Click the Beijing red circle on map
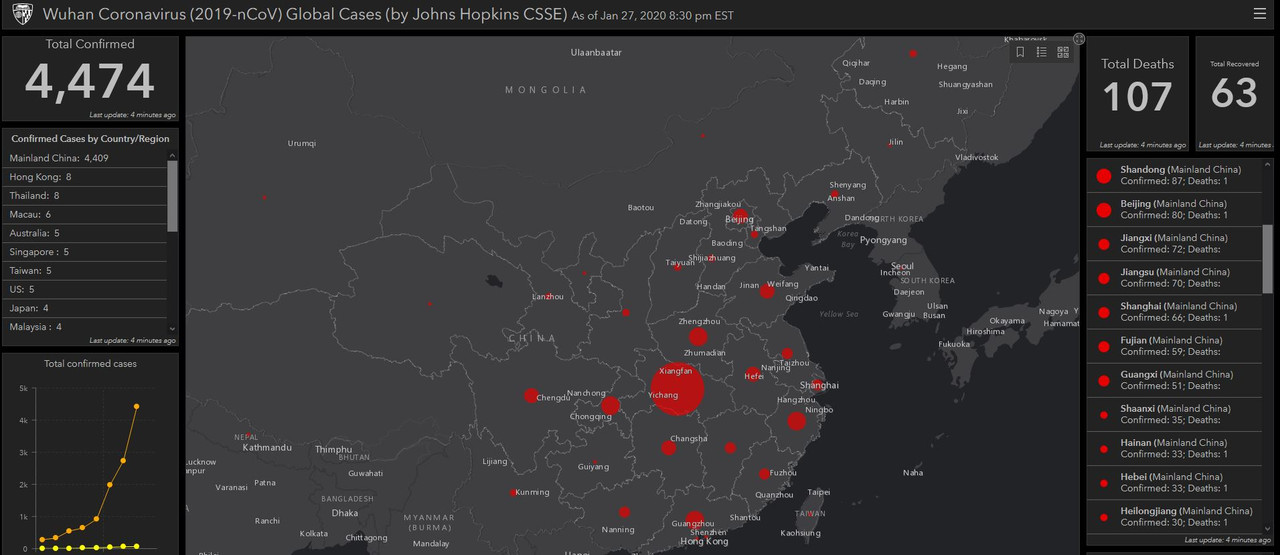This screenshot has width=1280, height=555. coord(740,217)
